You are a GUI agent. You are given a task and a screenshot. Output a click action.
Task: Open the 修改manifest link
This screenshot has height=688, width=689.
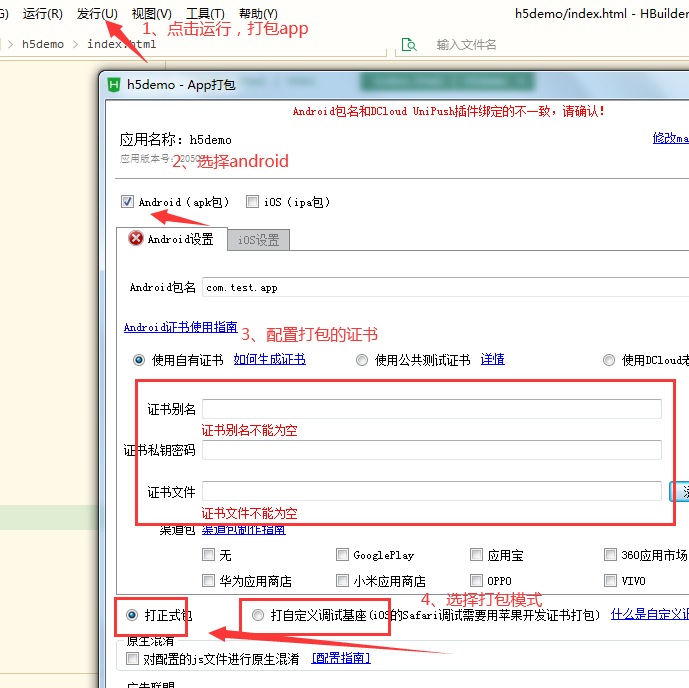tap(671, 138)
